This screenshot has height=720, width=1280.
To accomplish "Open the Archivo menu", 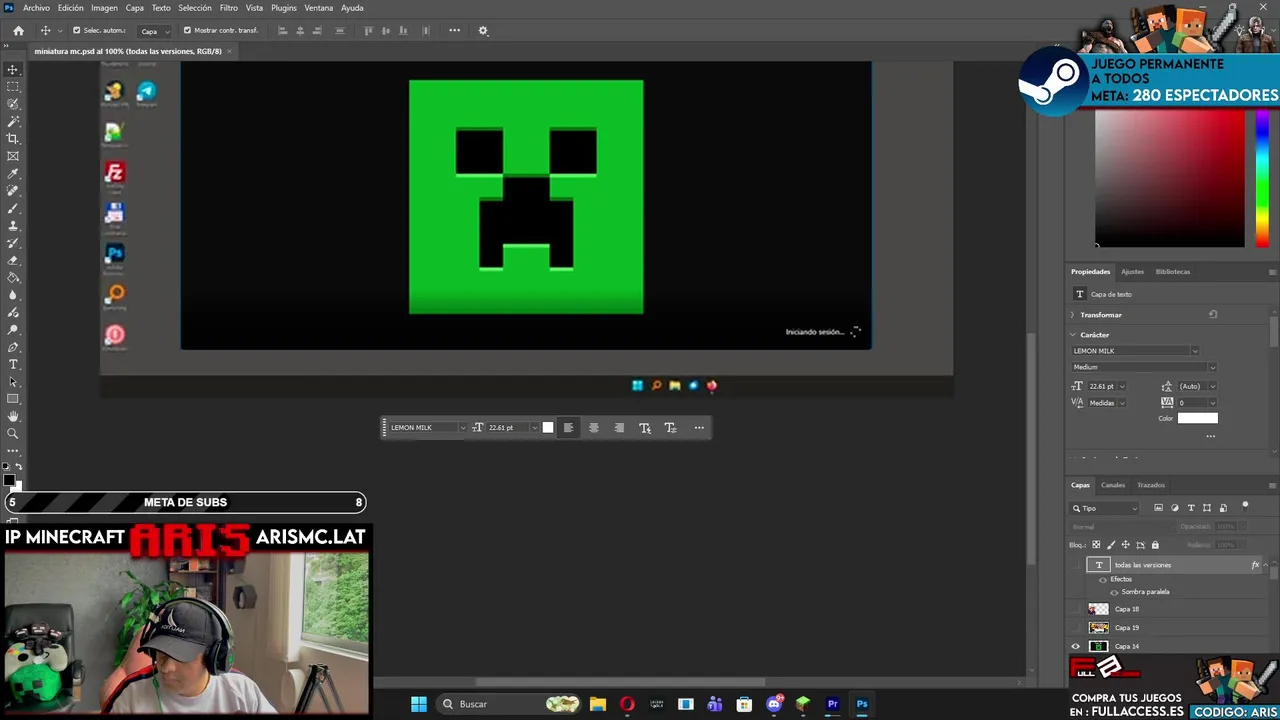I will (x=36, y=8).
